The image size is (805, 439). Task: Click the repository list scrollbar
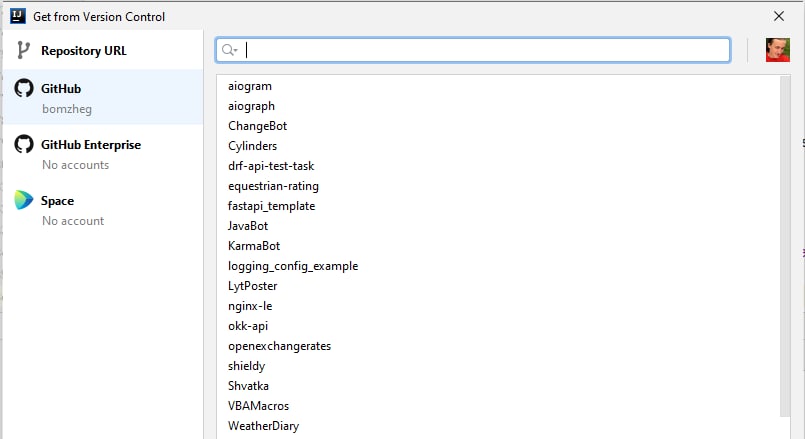784,246
